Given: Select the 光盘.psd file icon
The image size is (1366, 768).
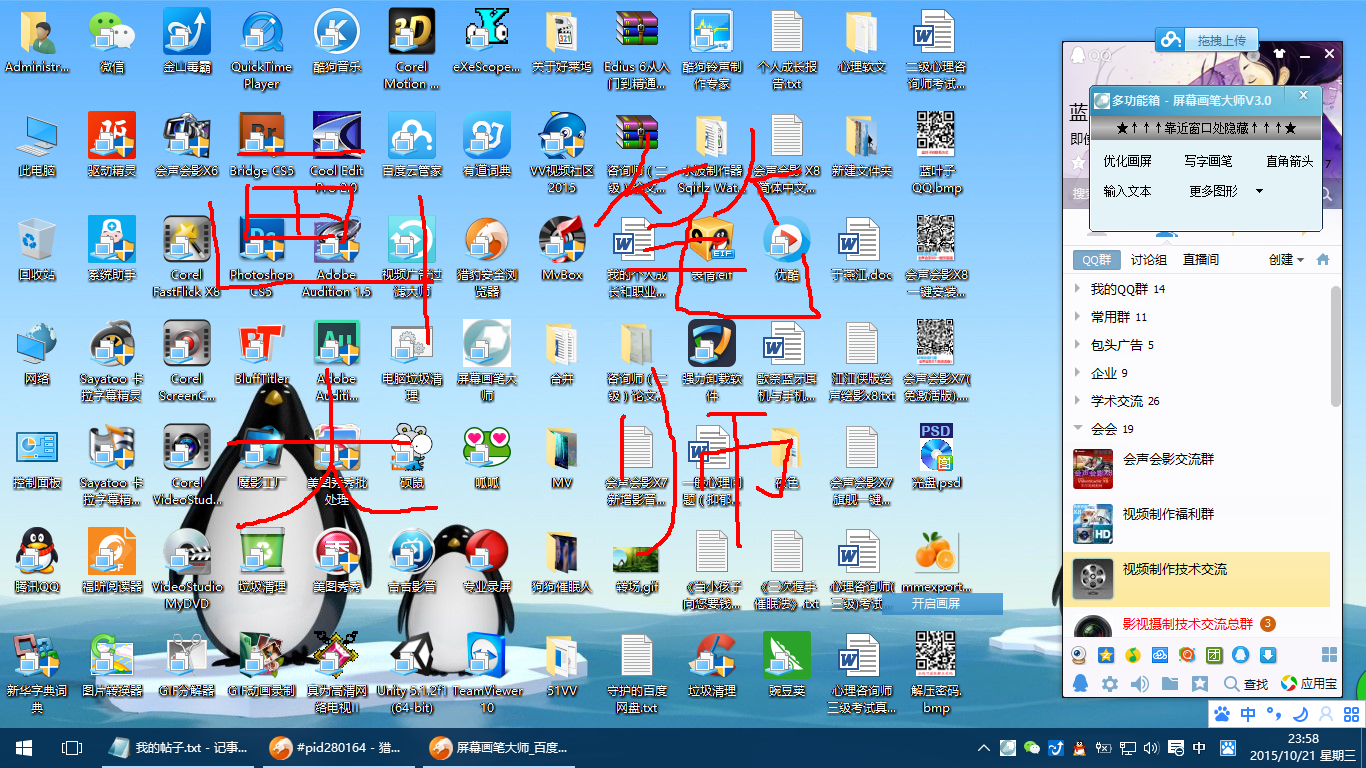Looking at the screenshot, I should click(x=937, y=457).
